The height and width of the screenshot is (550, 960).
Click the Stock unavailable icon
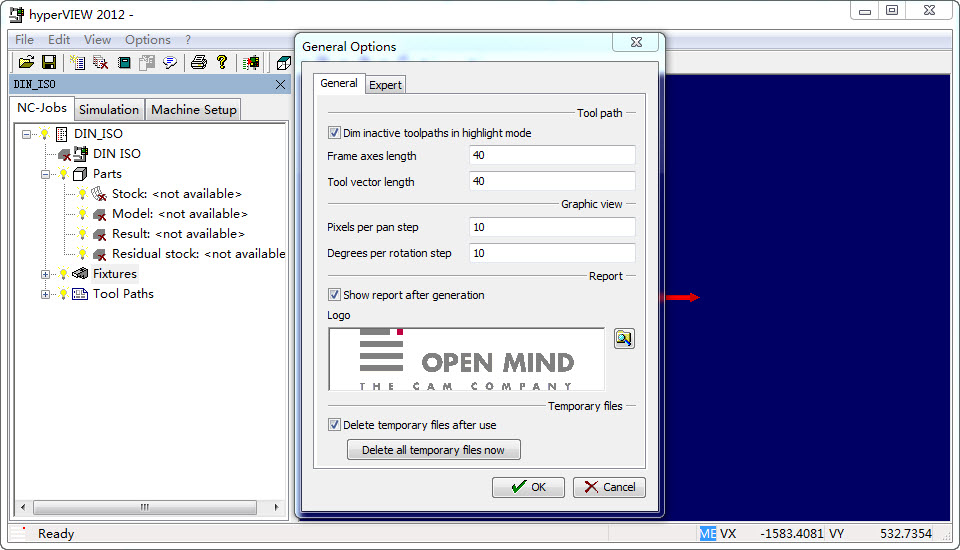point(99,194)
